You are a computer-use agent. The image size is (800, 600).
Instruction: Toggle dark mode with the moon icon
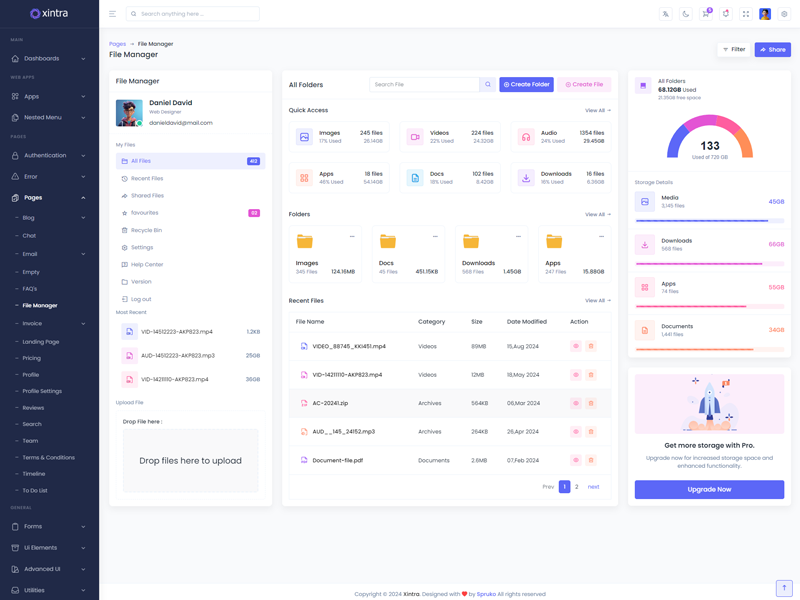tap(686, 14)
